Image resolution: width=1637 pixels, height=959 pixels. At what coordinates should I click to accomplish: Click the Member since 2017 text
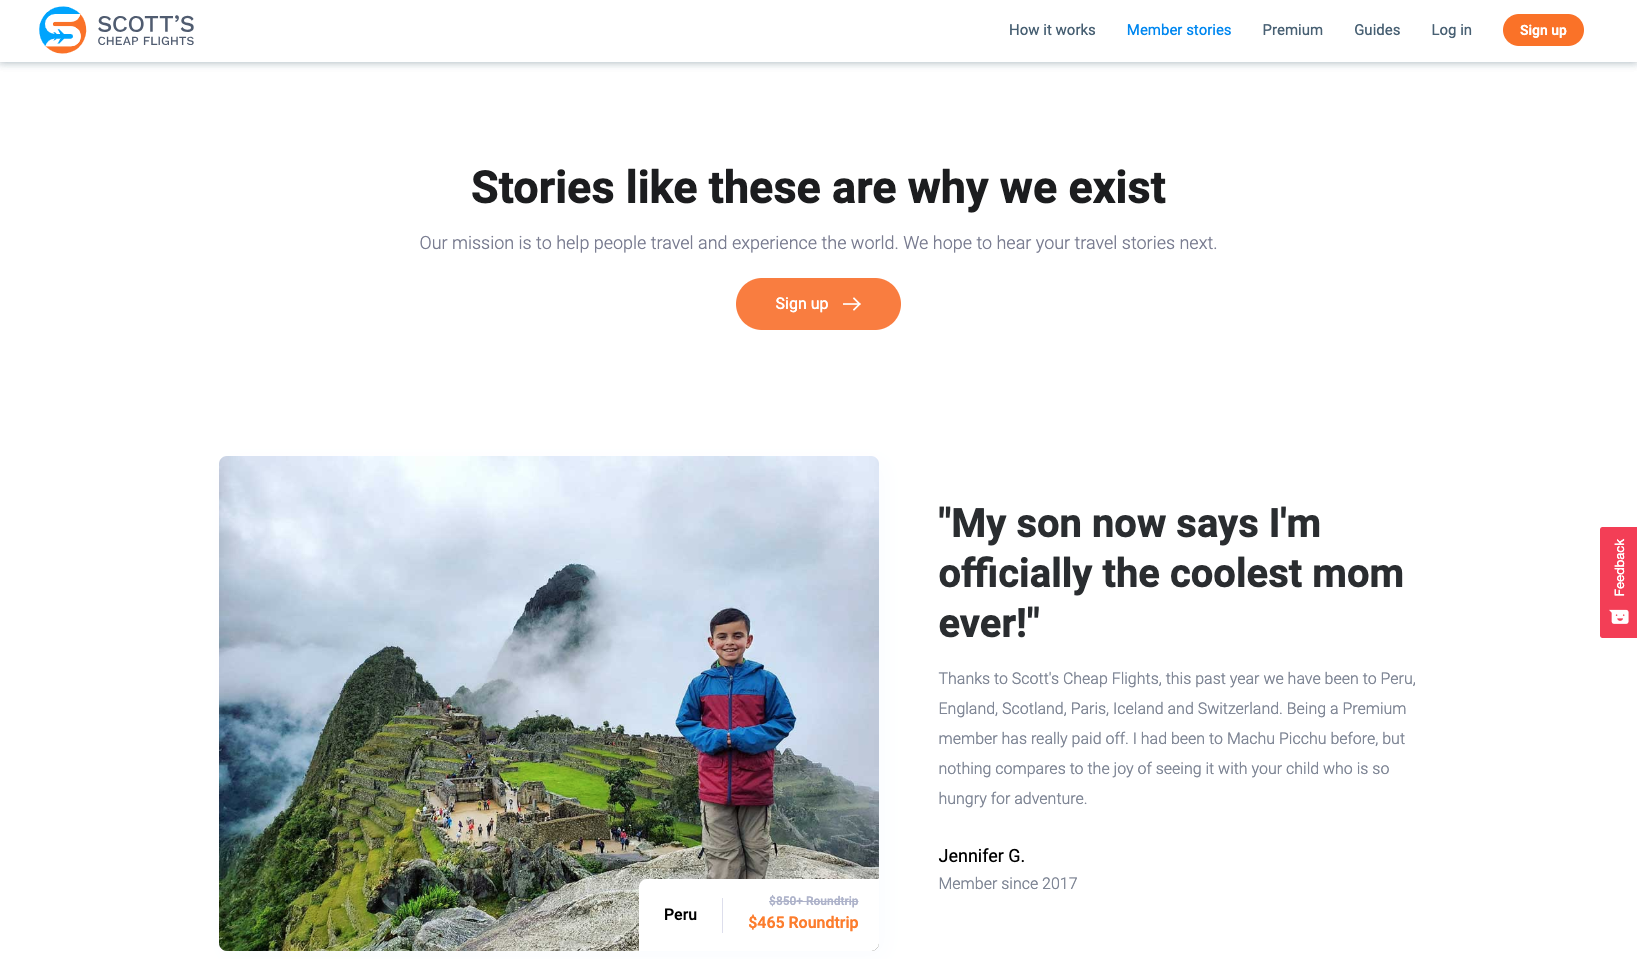click(x=1007, y=884)
